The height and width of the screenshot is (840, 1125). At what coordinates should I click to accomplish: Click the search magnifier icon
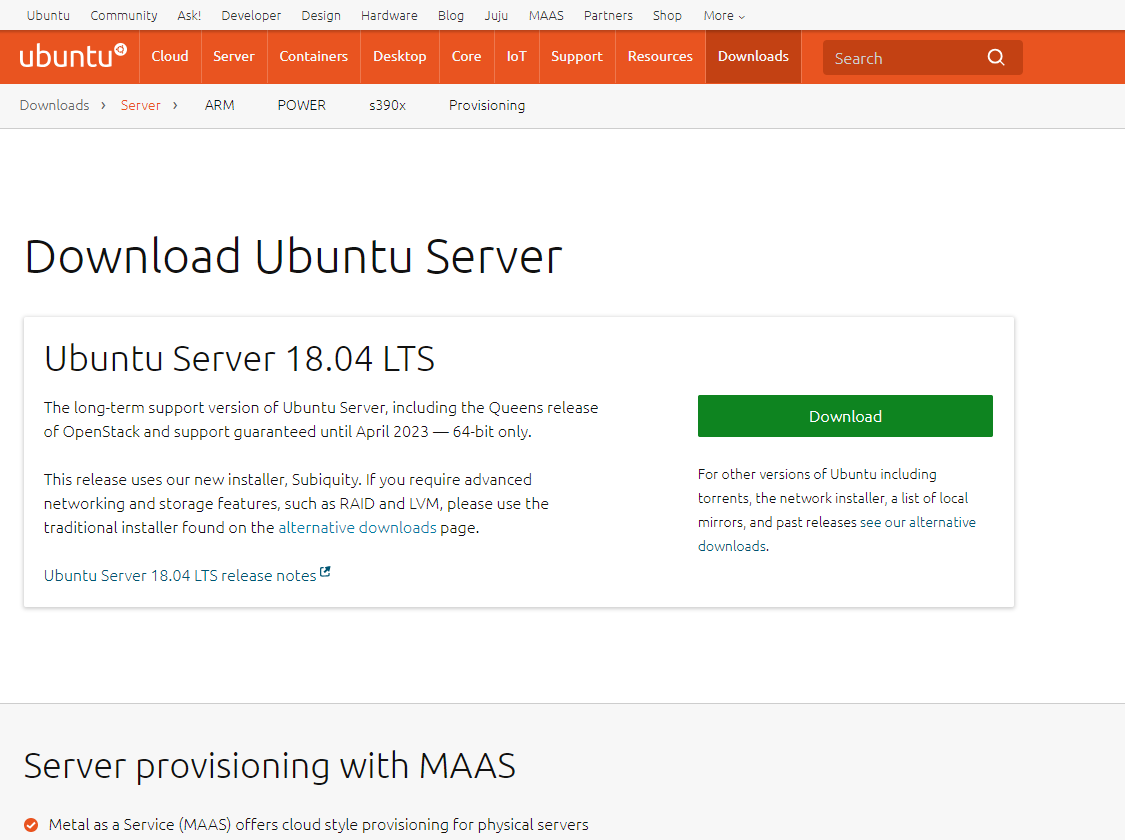[x=996, y=57]
